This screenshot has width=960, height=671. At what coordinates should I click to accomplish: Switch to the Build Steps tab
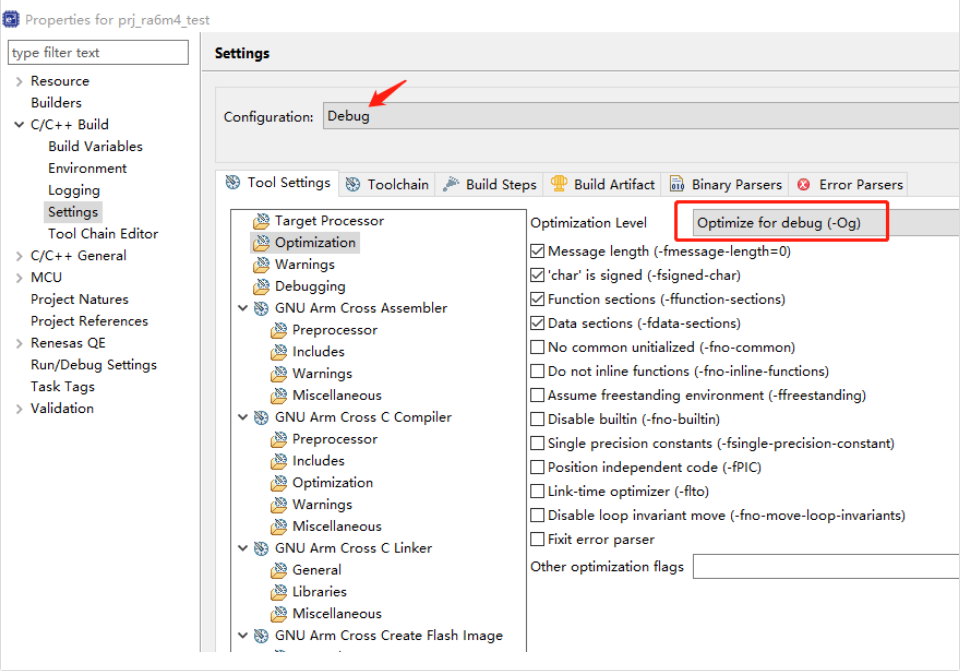click(x=489, y=184)
